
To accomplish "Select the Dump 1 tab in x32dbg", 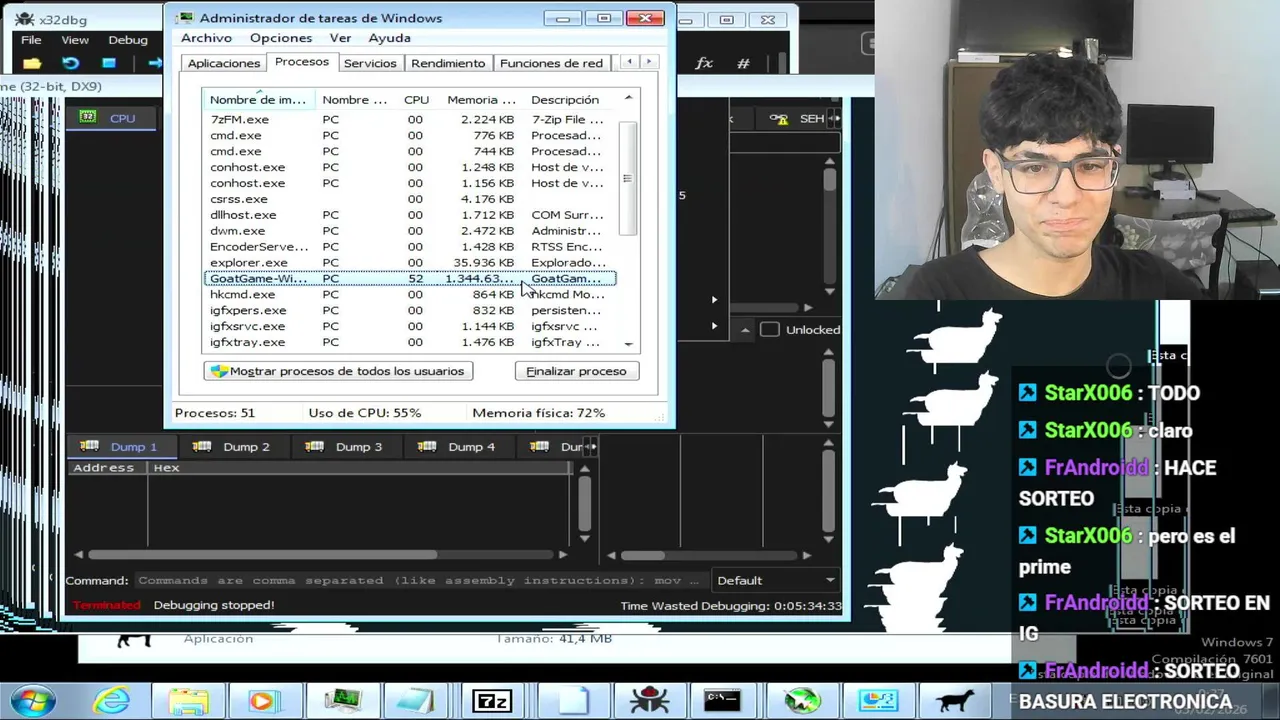I will click(122, 447).
